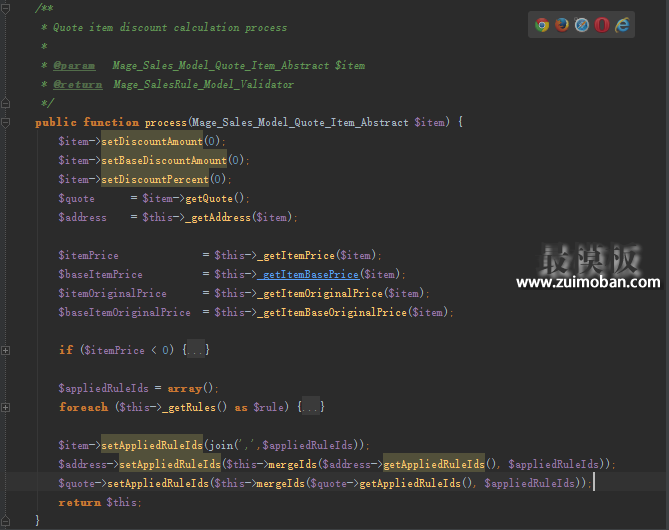The height and width of the screenshot is (530, 669).
Task: Expand the folded foreach rules block
Action: (x=6, y=408)
